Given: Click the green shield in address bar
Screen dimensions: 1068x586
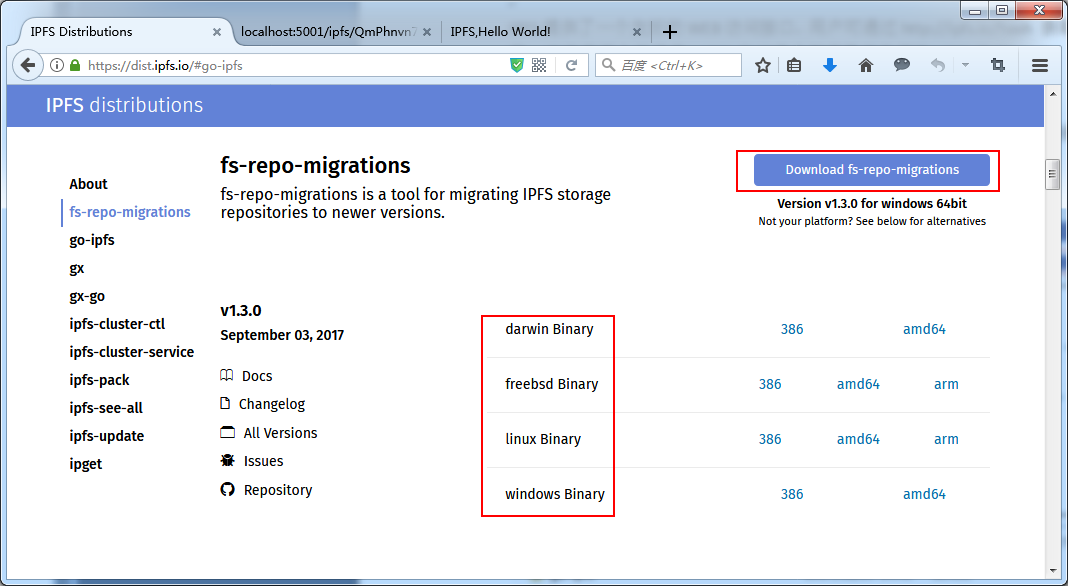Looking at the screenshot, I should 516,64.
